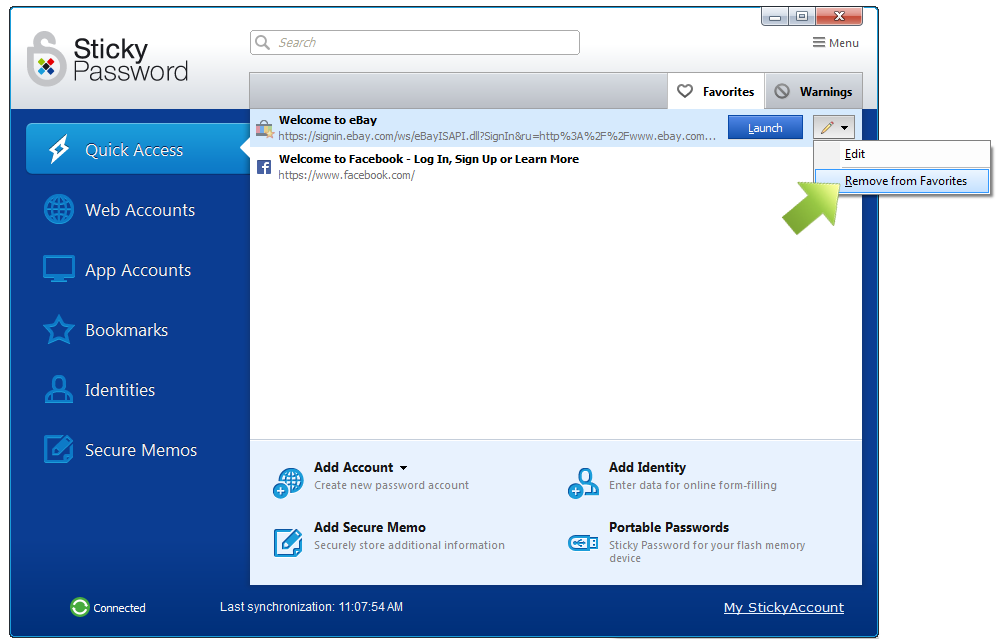Open the My StickyAccount link
The width and height of the screenshot is (1008, 639).
[x=784, y=608]
